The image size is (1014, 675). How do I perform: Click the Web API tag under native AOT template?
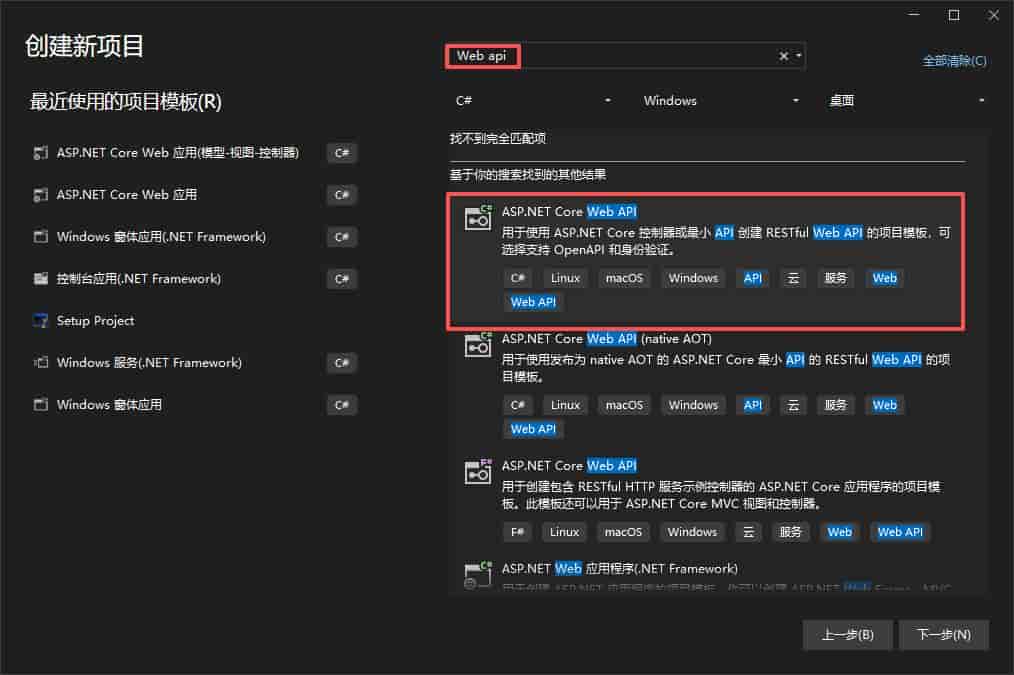coord(533,429)
